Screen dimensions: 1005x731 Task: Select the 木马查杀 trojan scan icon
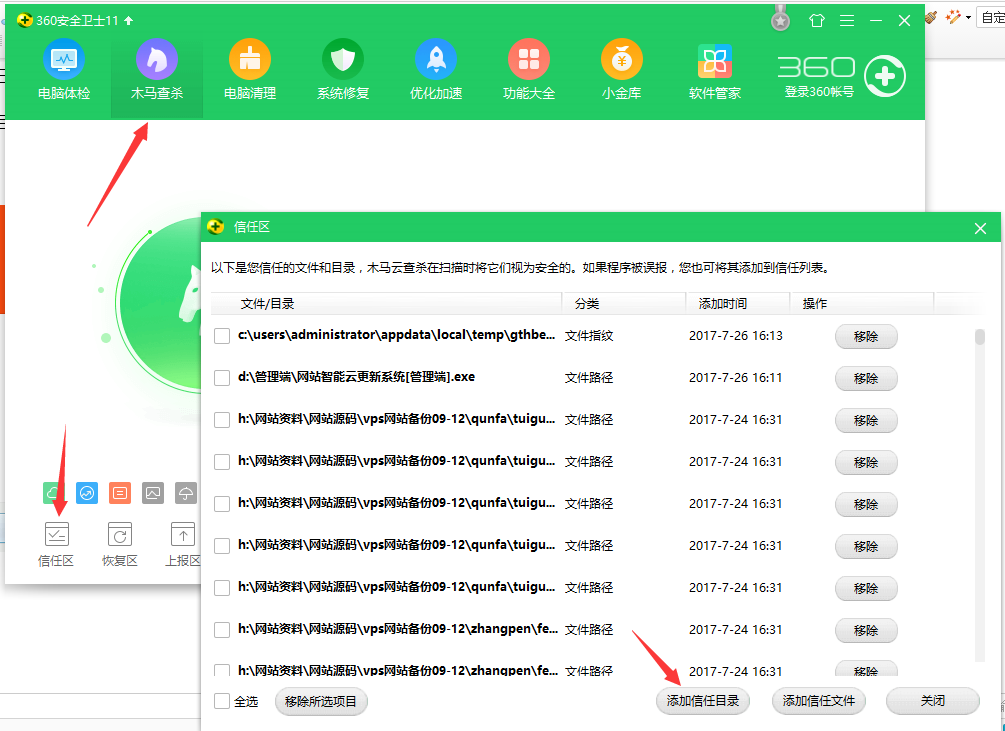[157, 60]
